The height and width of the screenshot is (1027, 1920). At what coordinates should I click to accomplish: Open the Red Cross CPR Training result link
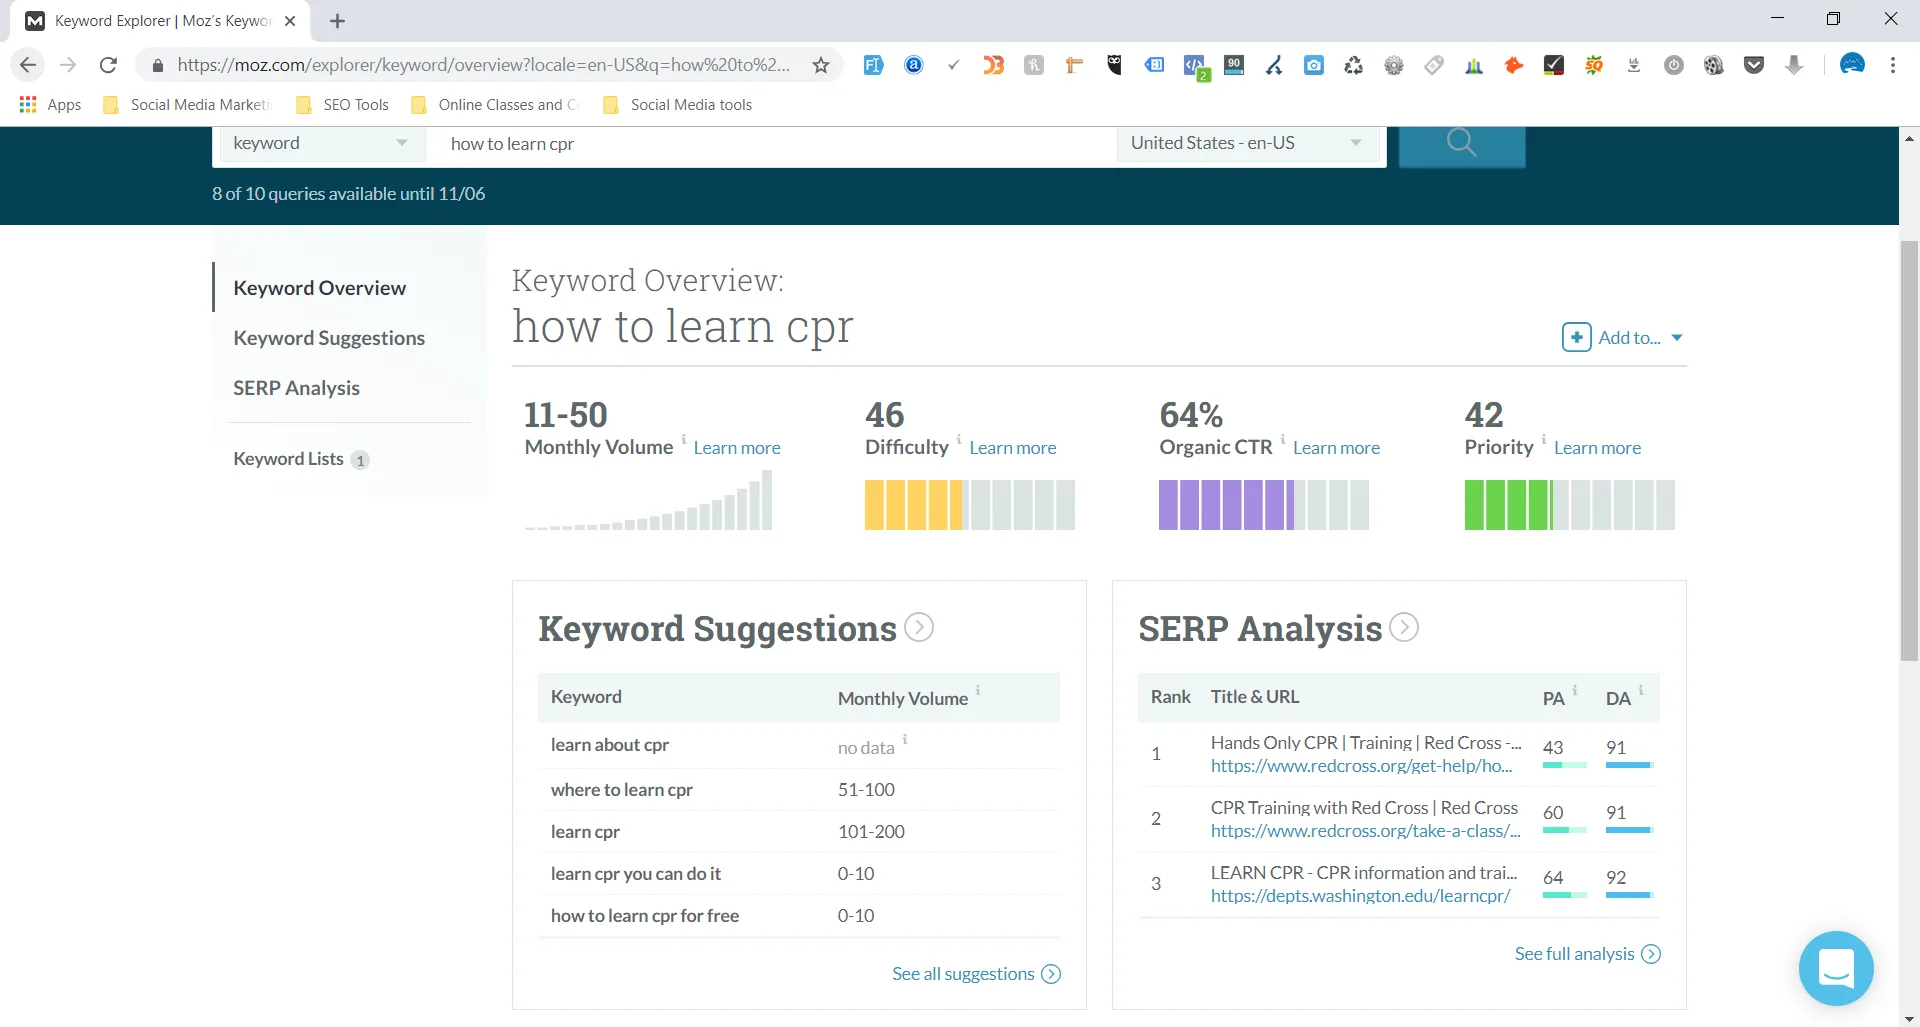click(x=1363, y=807)
